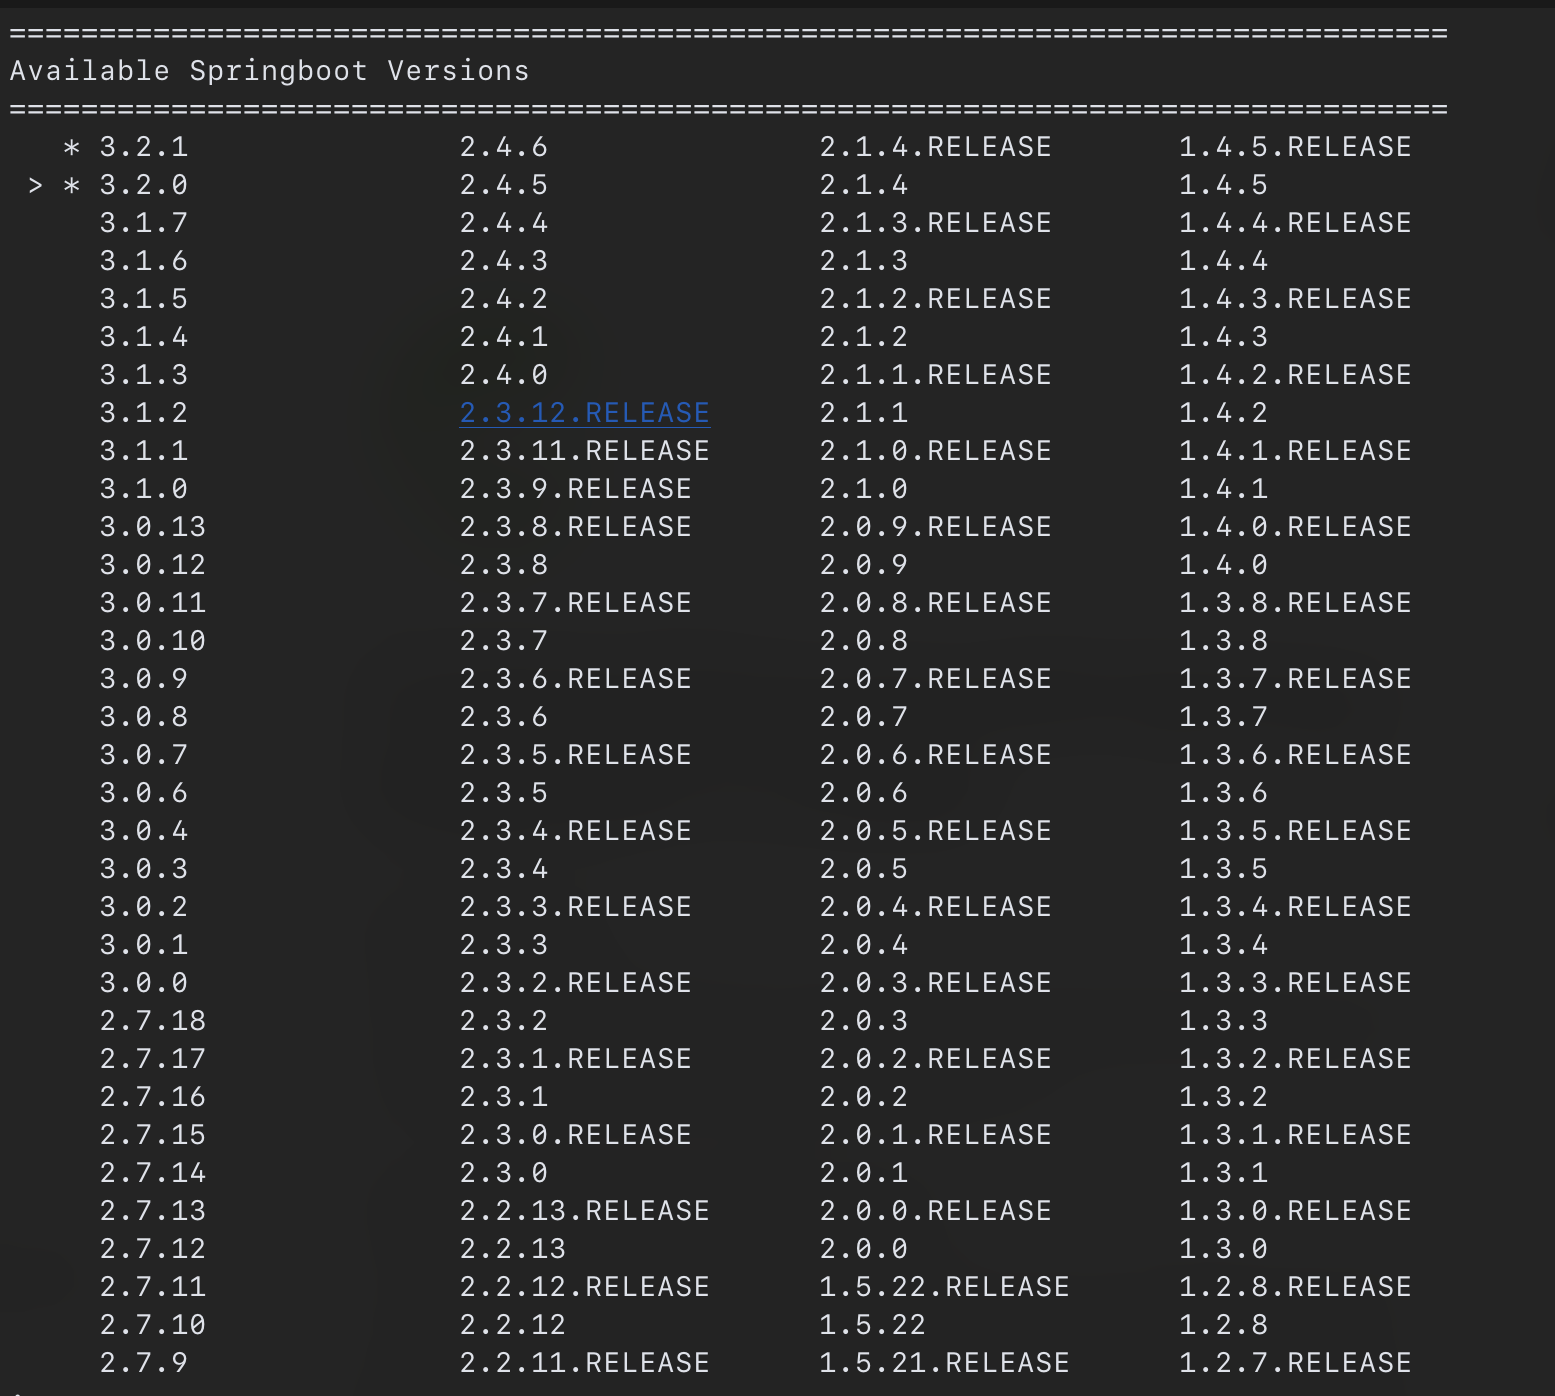
Task: Click version 3.1.0
Action: pos(144,489)
